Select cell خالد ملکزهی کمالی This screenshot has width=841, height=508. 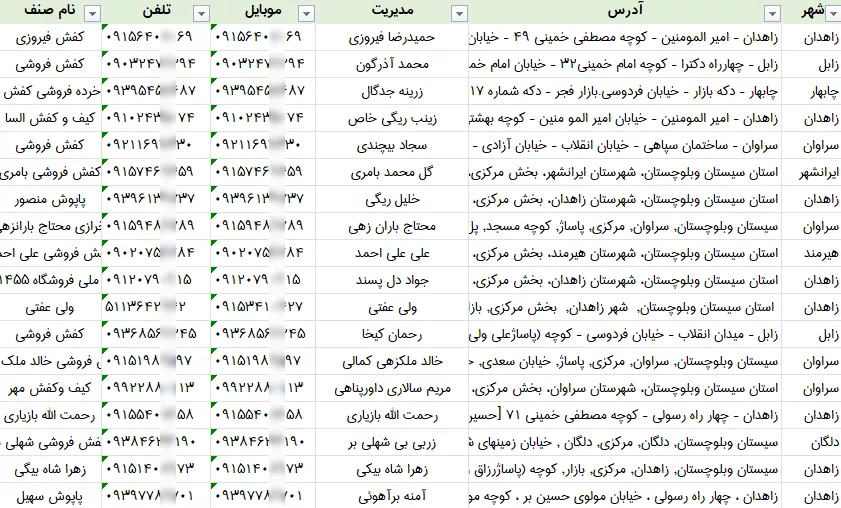coord(392,362)
